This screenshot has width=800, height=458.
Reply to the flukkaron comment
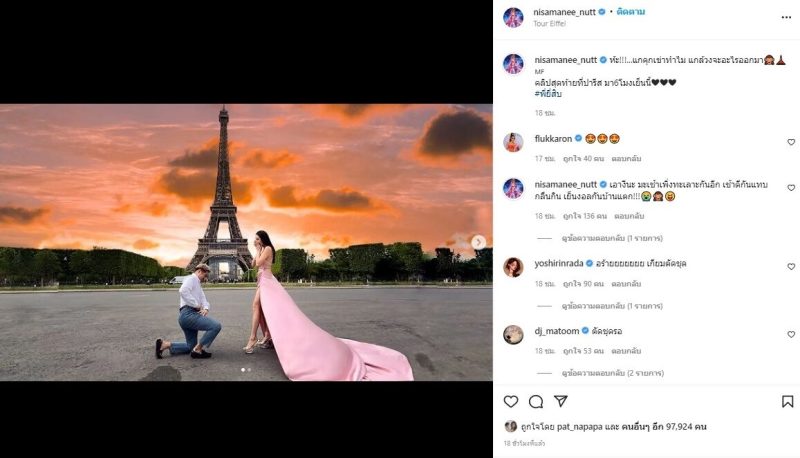626,159
